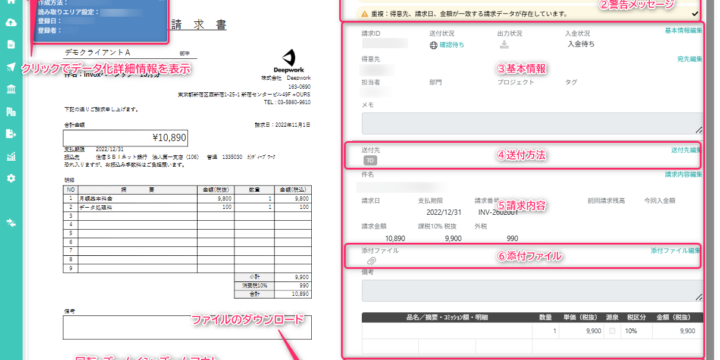Click the 990 tax amount value

pos(512,238)
